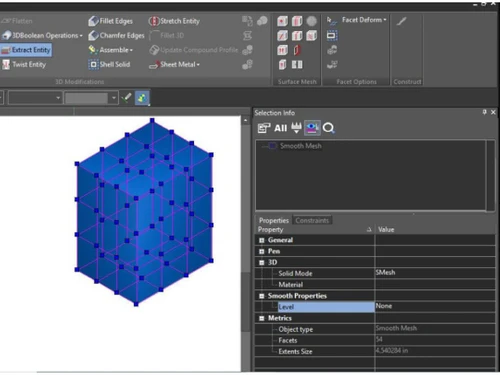Switch to the Constraints tab
Viewport: 500px width, 375px height.
[312, 220]
